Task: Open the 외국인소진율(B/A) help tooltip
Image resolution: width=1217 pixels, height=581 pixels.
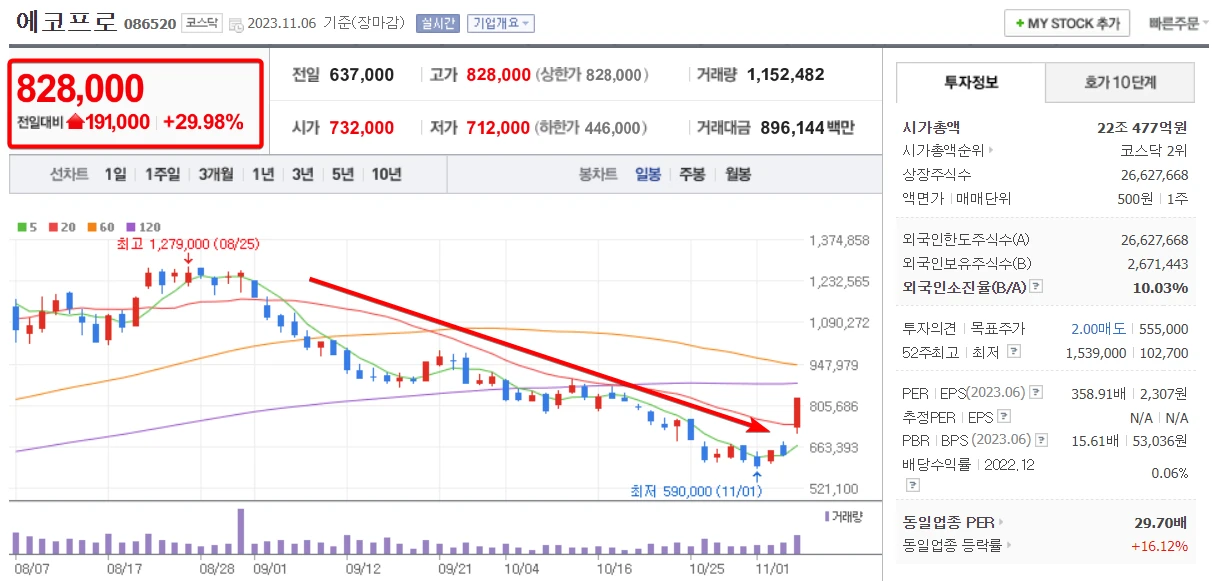Action: click(1036, 286)
